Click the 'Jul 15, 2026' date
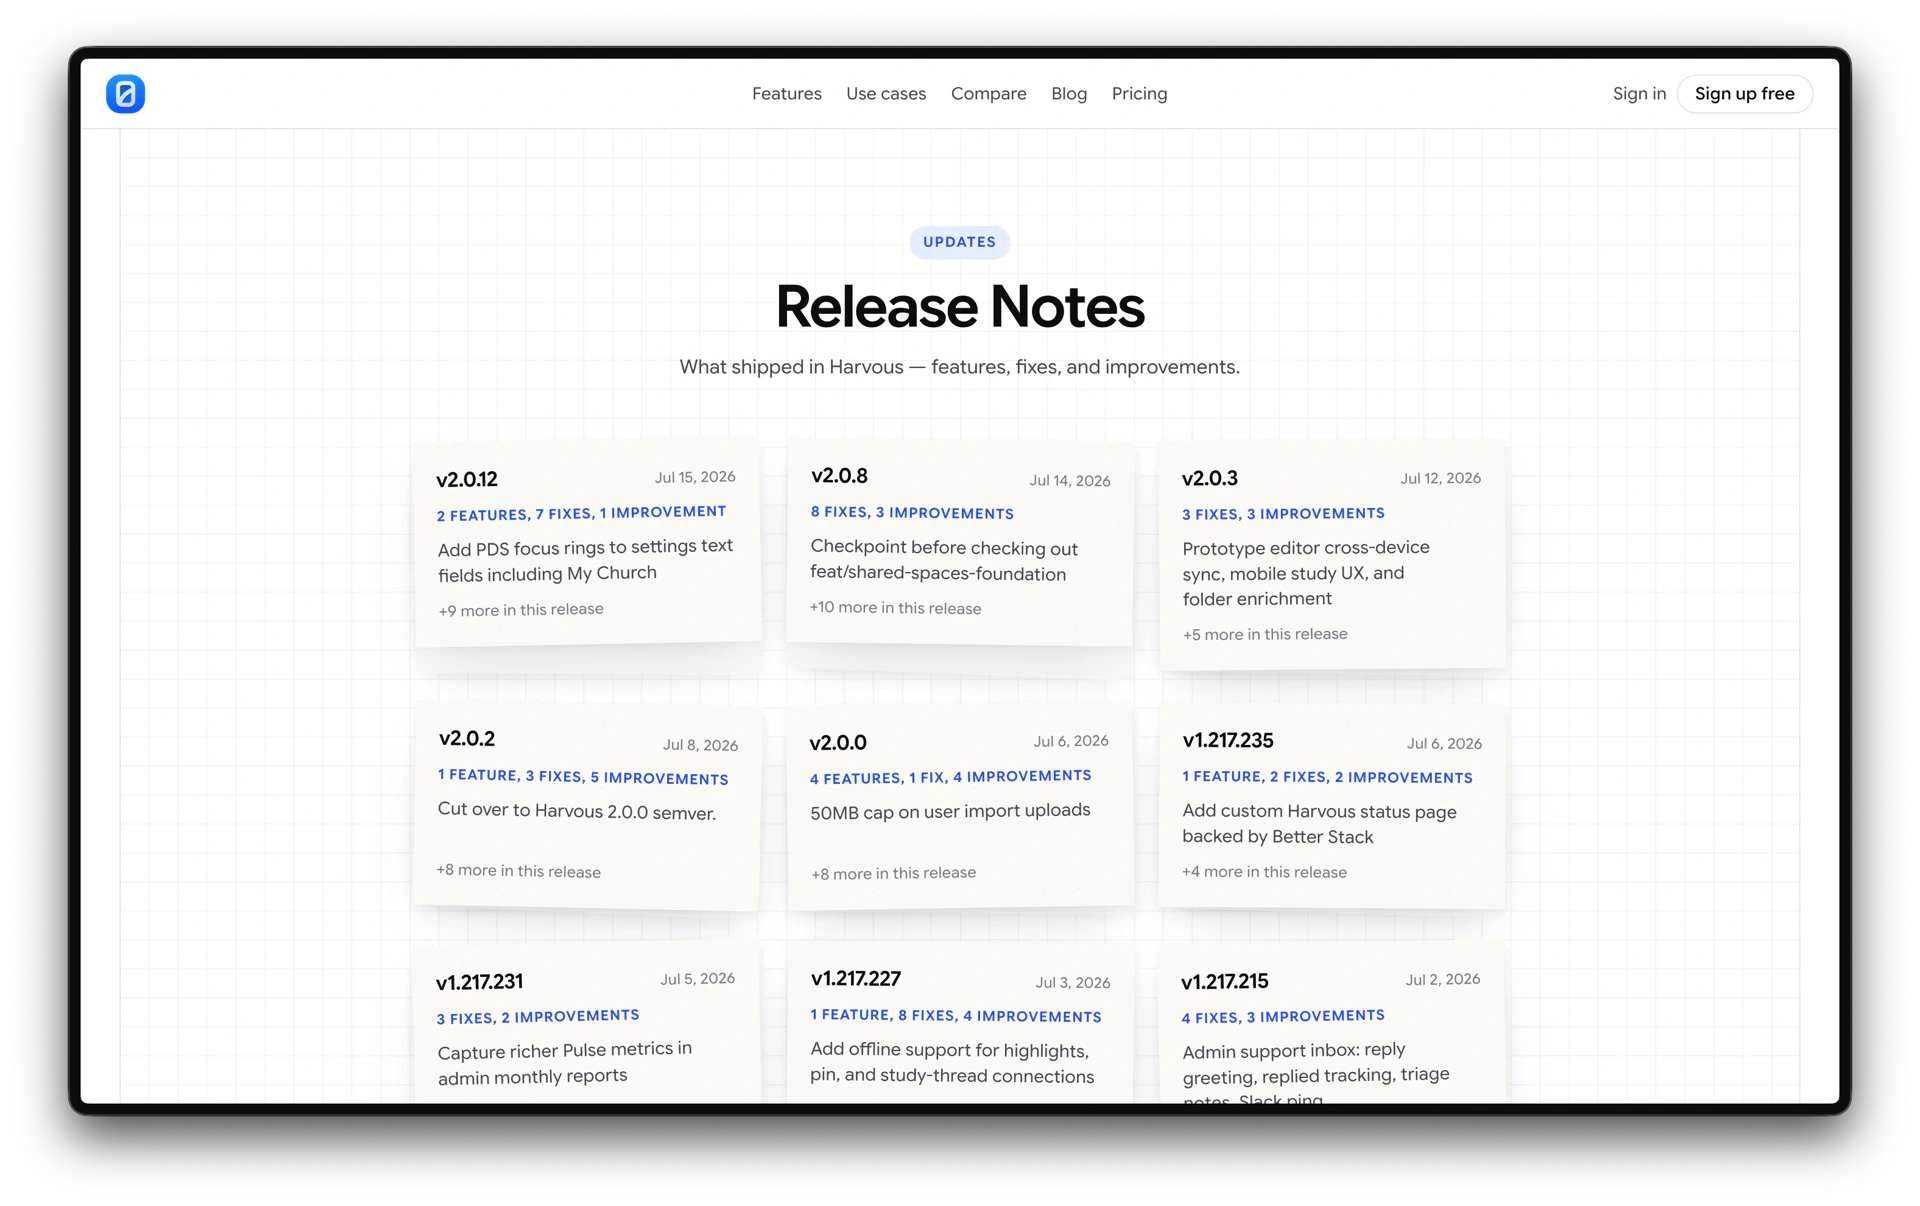The image size is (1920, 1206). click(695, 477)
